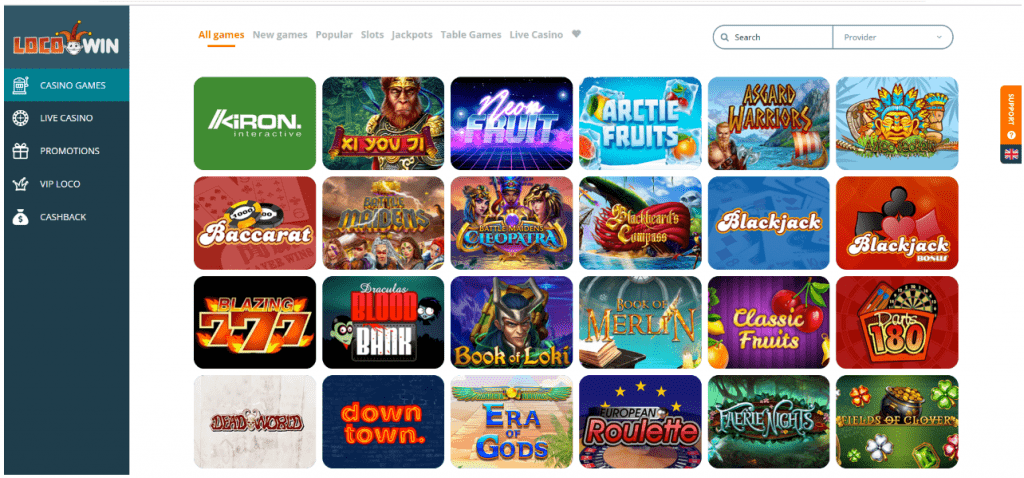Launch the European Roulette game thumbnail
The width and height of the screenshot is (1024, 478).
coord(640,421)
